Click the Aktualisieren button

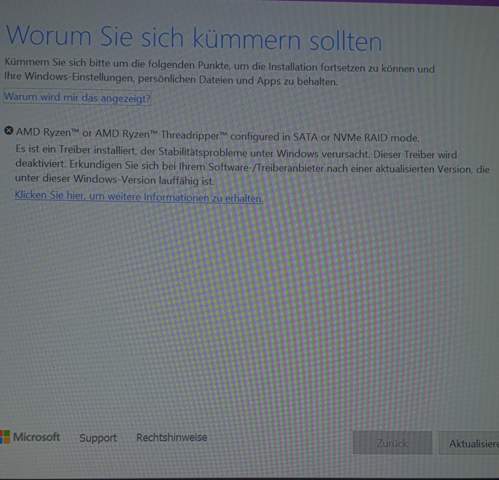coord(469,443)
